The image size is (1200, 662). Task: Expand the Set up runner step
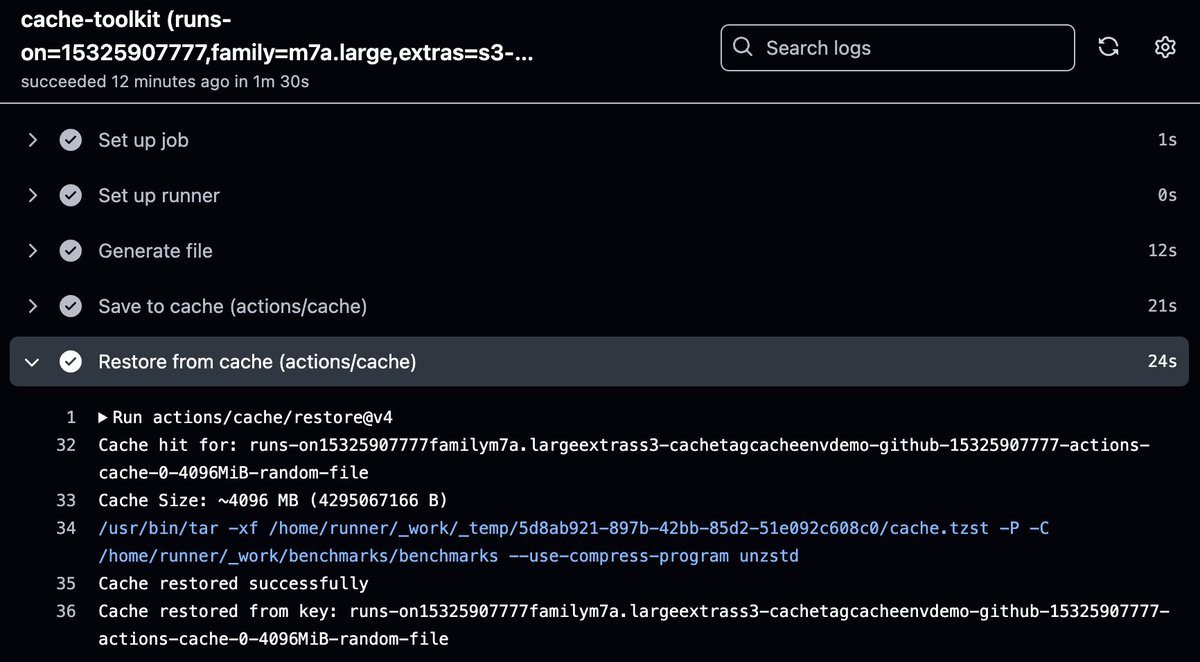(32, 196)
